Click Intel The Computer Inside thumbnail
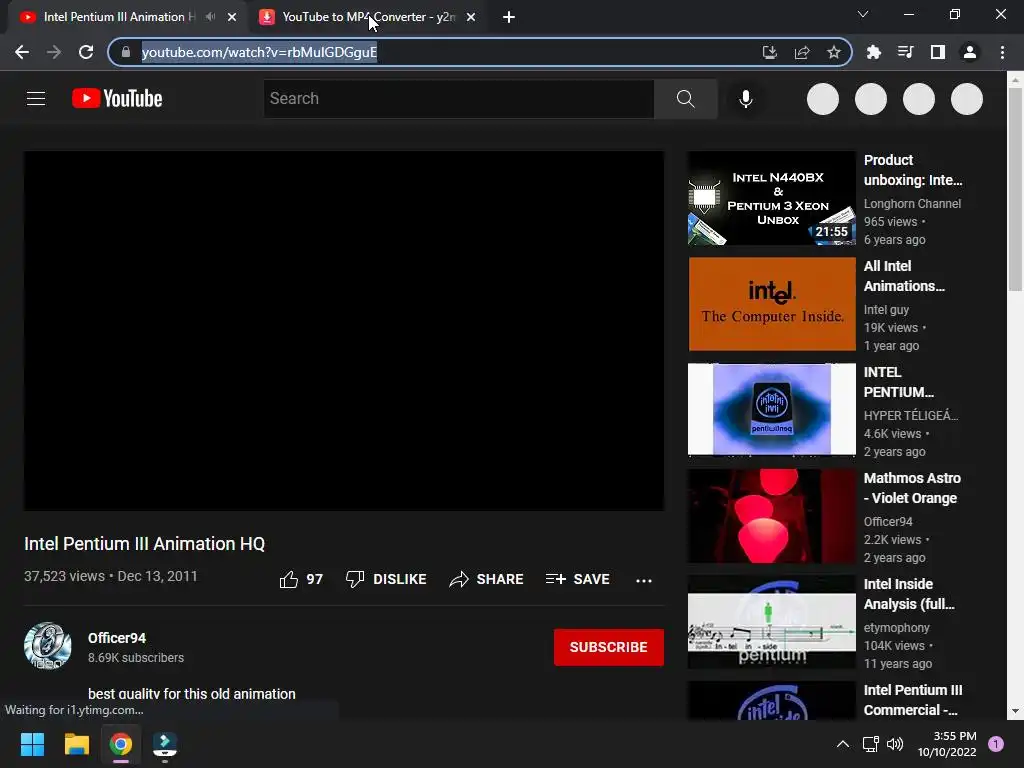The height and width of the screenshot is (768, 1024). pyautogui.click(x=772, y=304)
